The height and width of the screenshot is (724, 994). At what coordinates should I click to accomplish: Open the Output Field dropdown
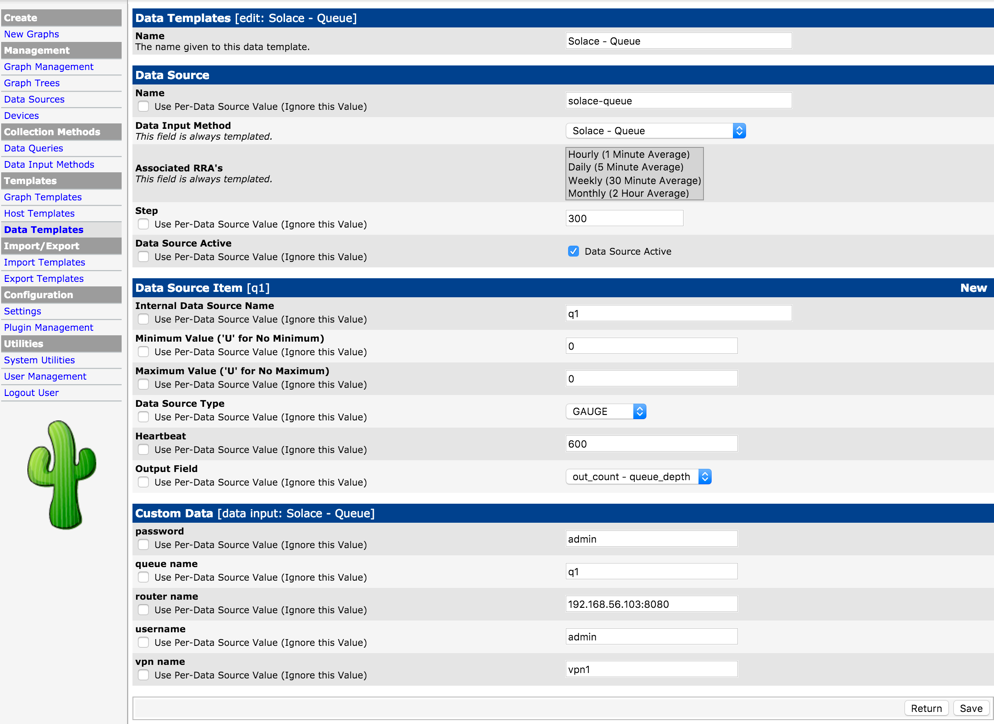click(638, 477)
